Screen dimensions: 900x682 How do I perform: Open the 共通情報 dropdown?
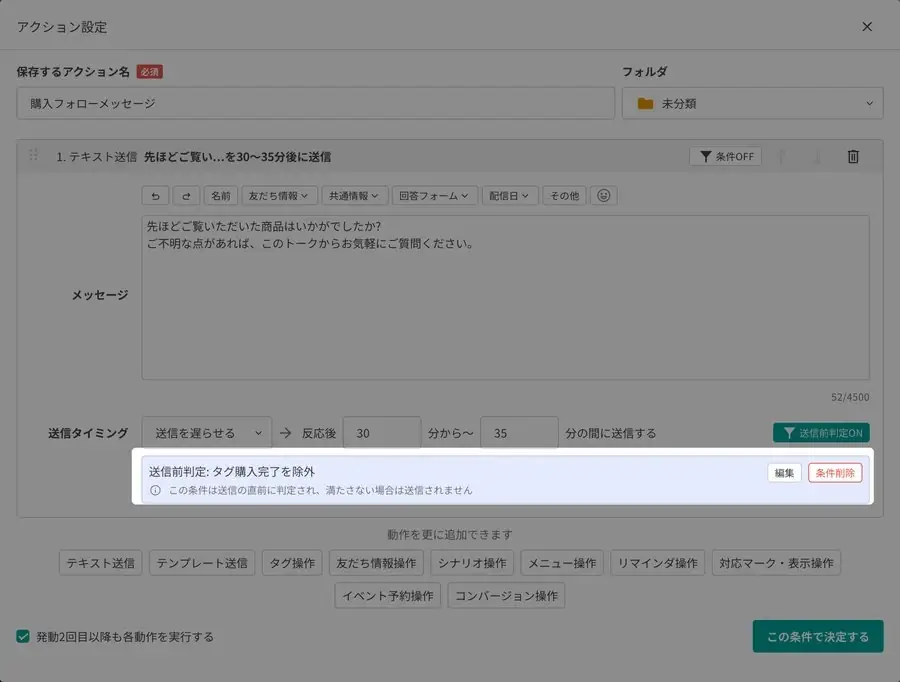point(355,196)
